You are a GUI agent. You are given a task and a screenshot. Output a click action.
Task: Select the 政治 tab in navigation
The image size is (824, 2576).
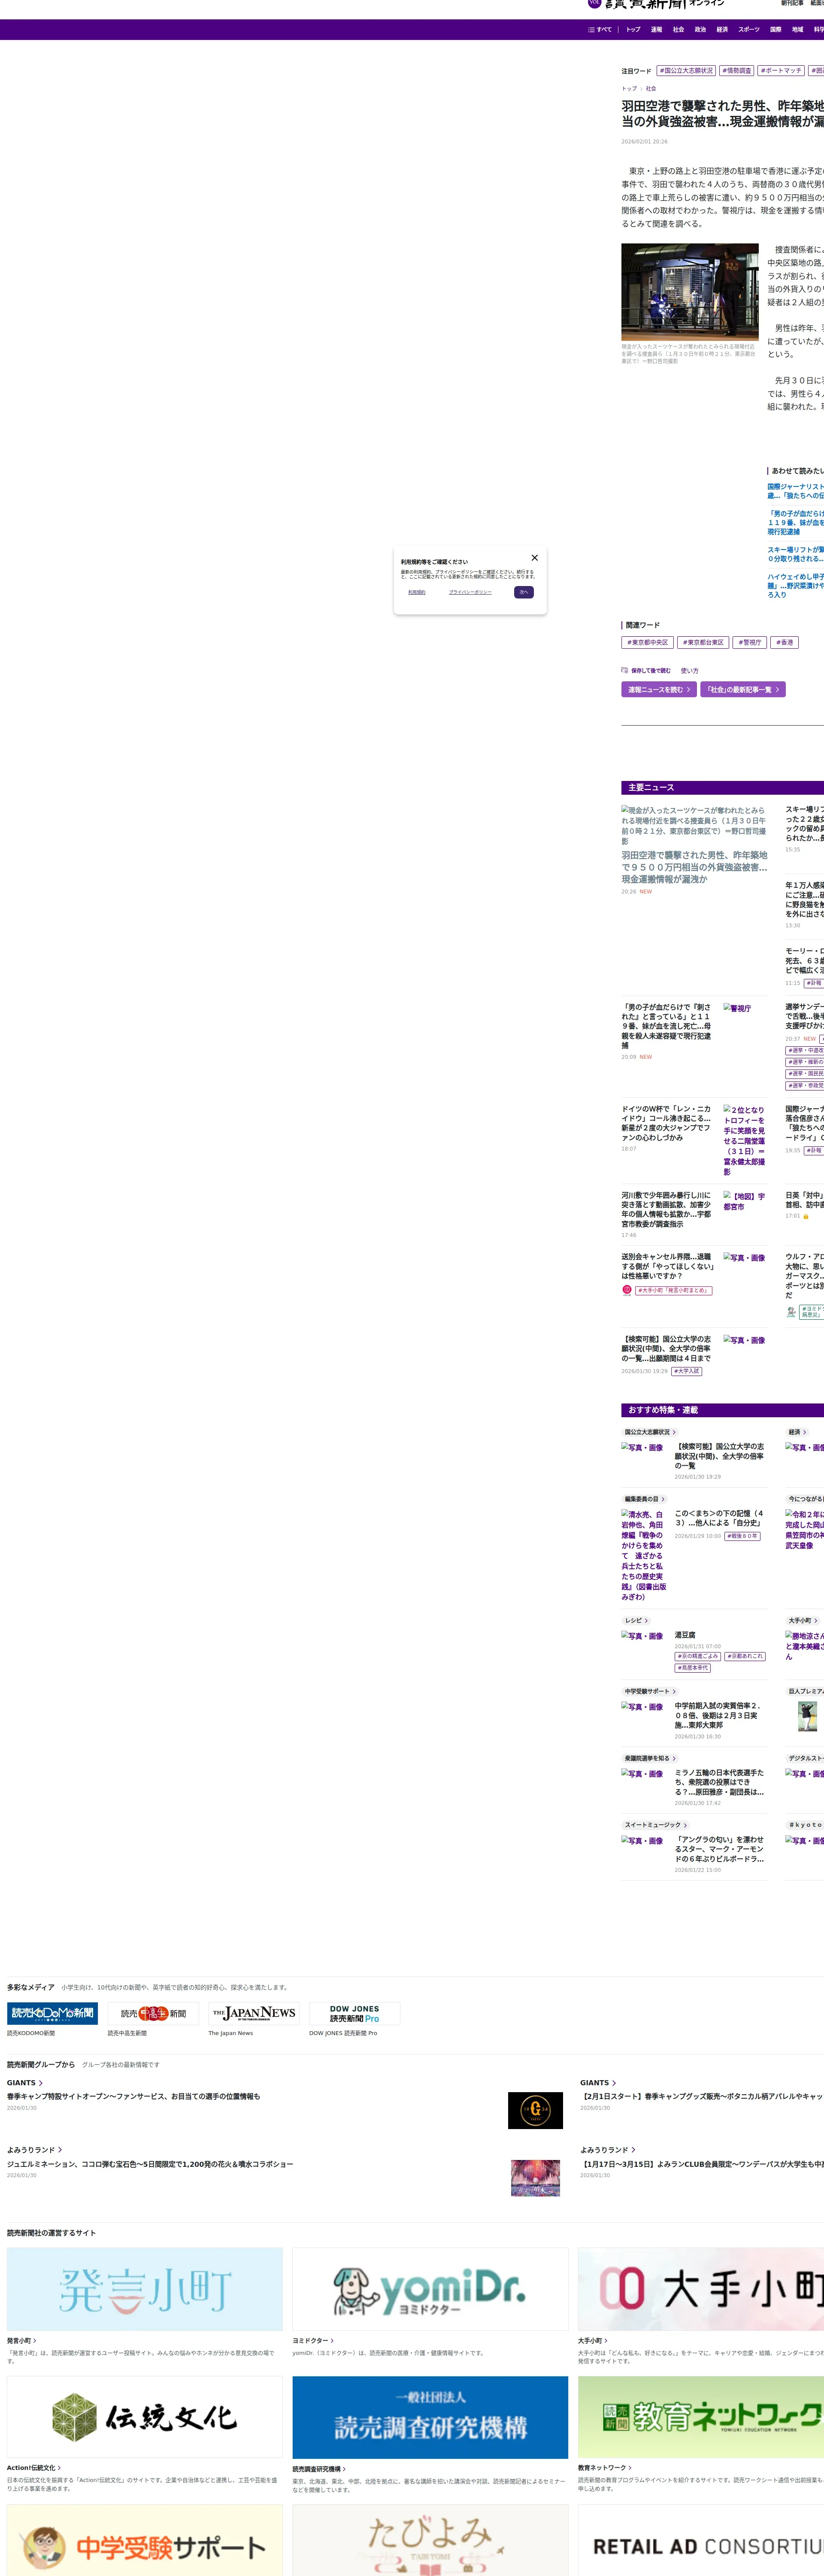700,30
